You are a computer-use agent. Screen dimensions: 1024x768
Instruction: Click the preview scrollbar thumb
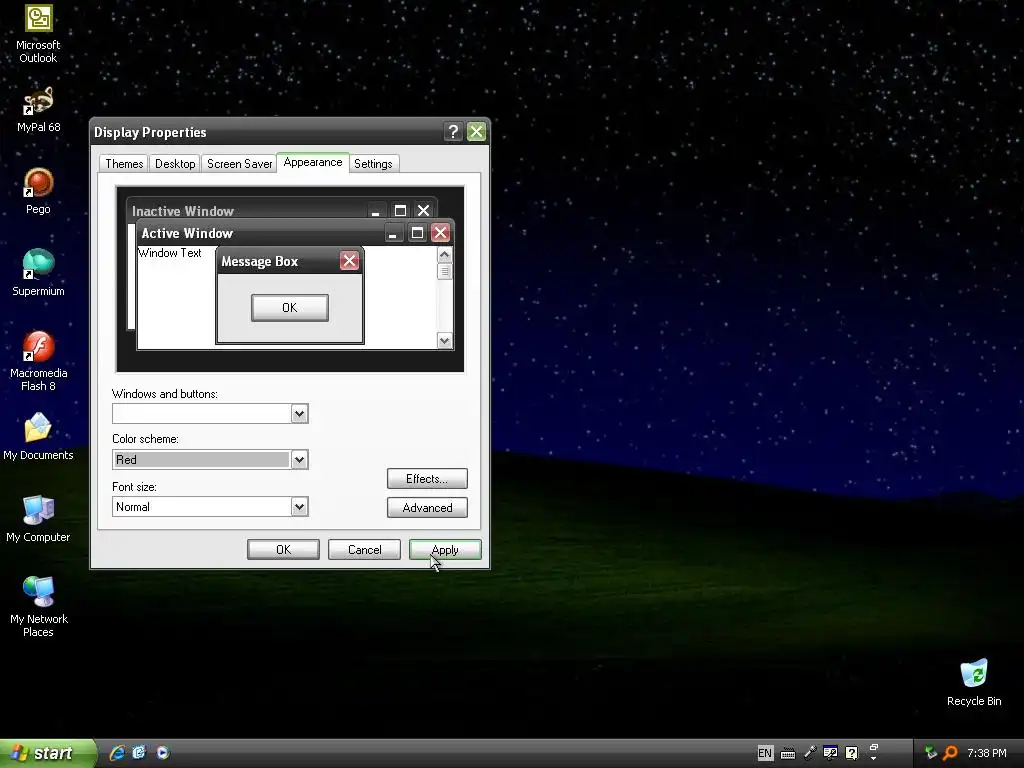click(445, 271)
